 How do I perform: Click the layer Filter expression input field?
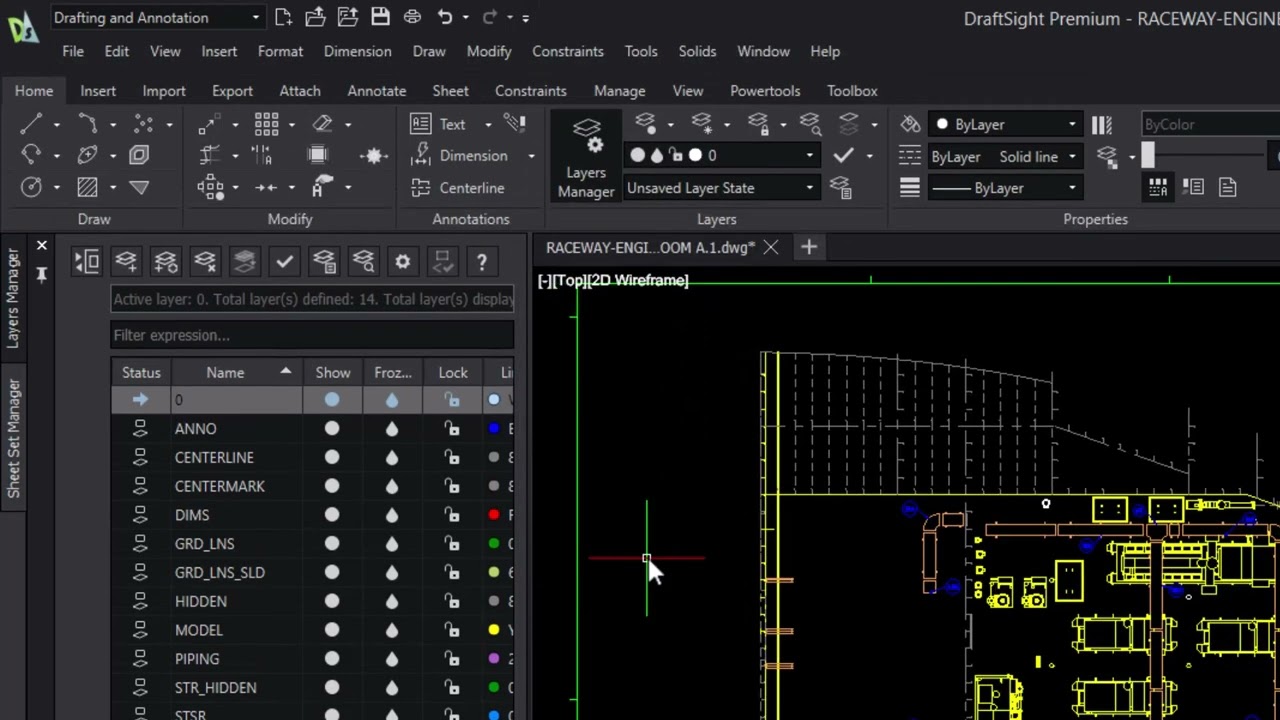tap(312, 335)
